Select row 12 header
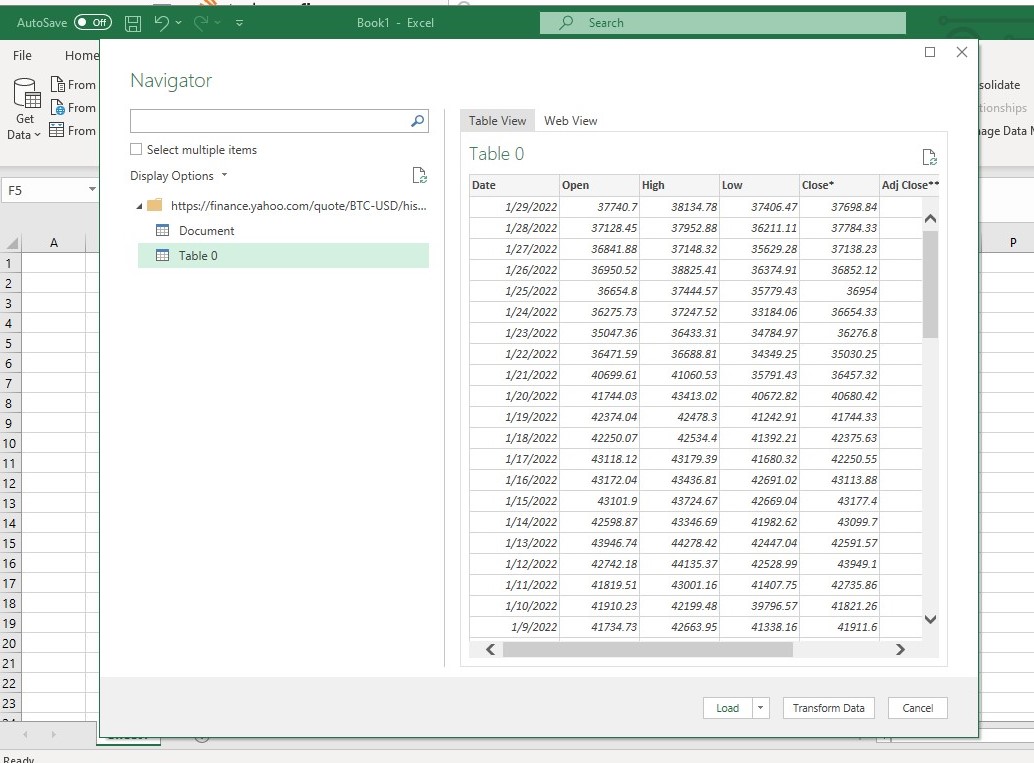 point(9,483)
